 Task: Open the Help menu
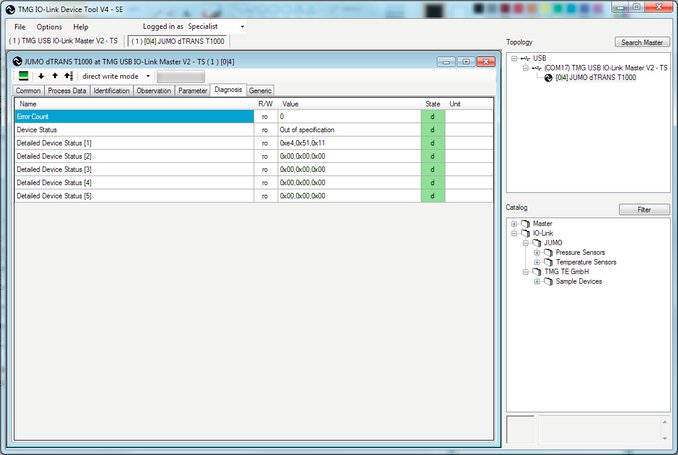tap(80, 27)
